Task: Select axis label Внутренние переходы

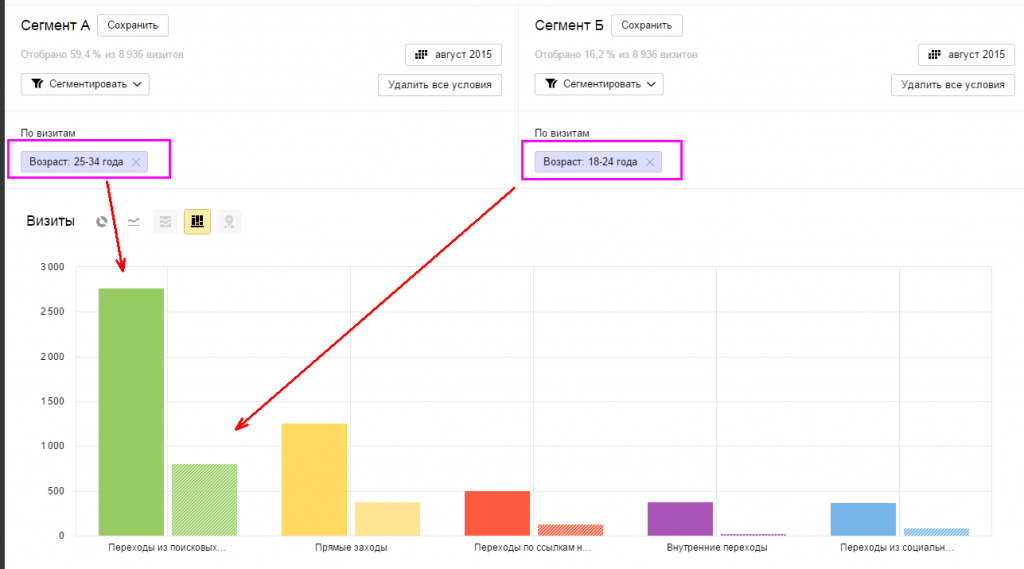Action: [x=716, y=547]
